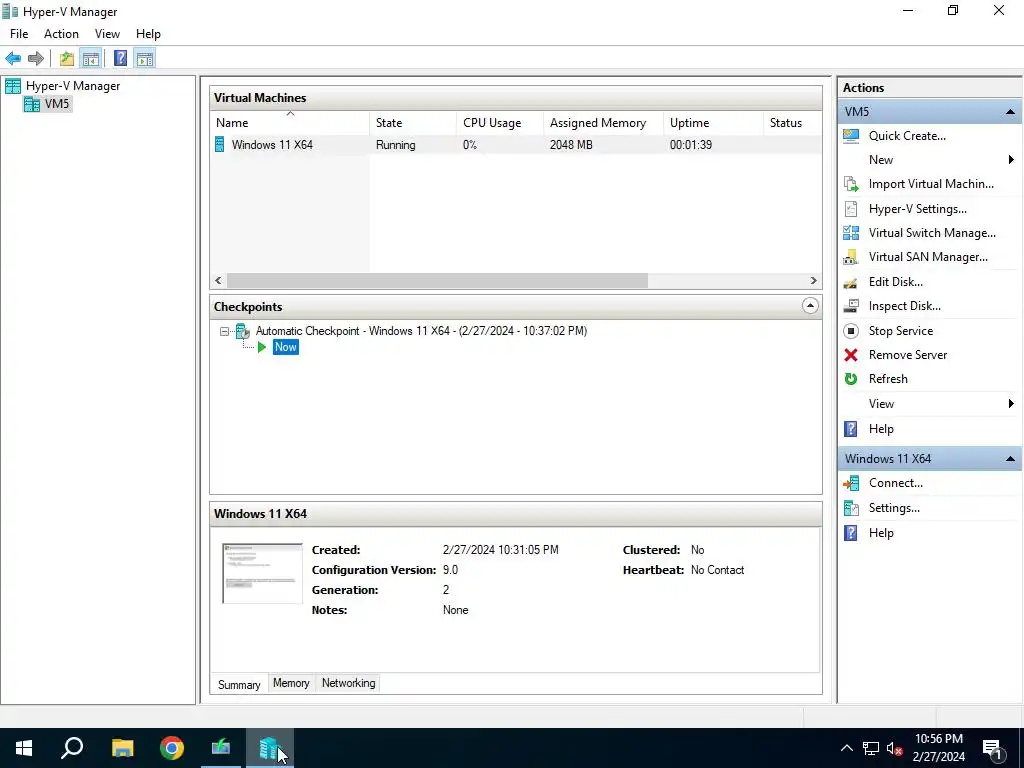Screen dimensions: 1024x768
Task: Click the toolbar Help question-mark icon
Action: point(120,59)
